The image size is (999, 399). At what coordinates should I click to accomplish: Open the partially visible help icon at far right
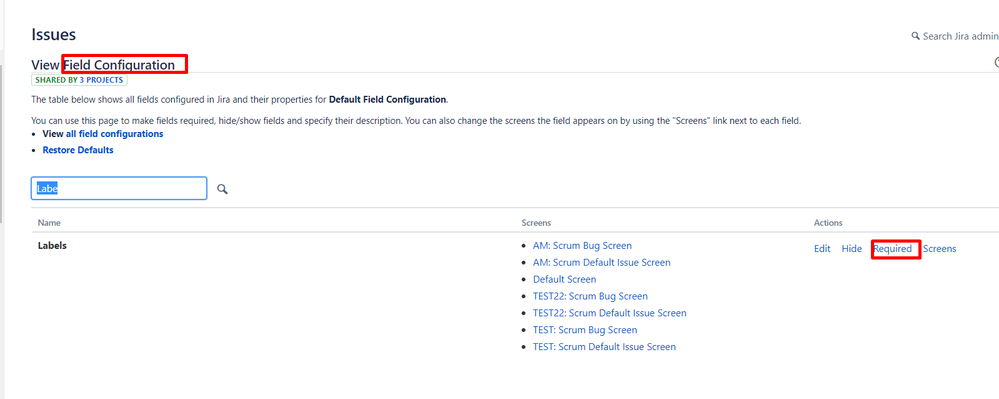[x=996, y=62]
